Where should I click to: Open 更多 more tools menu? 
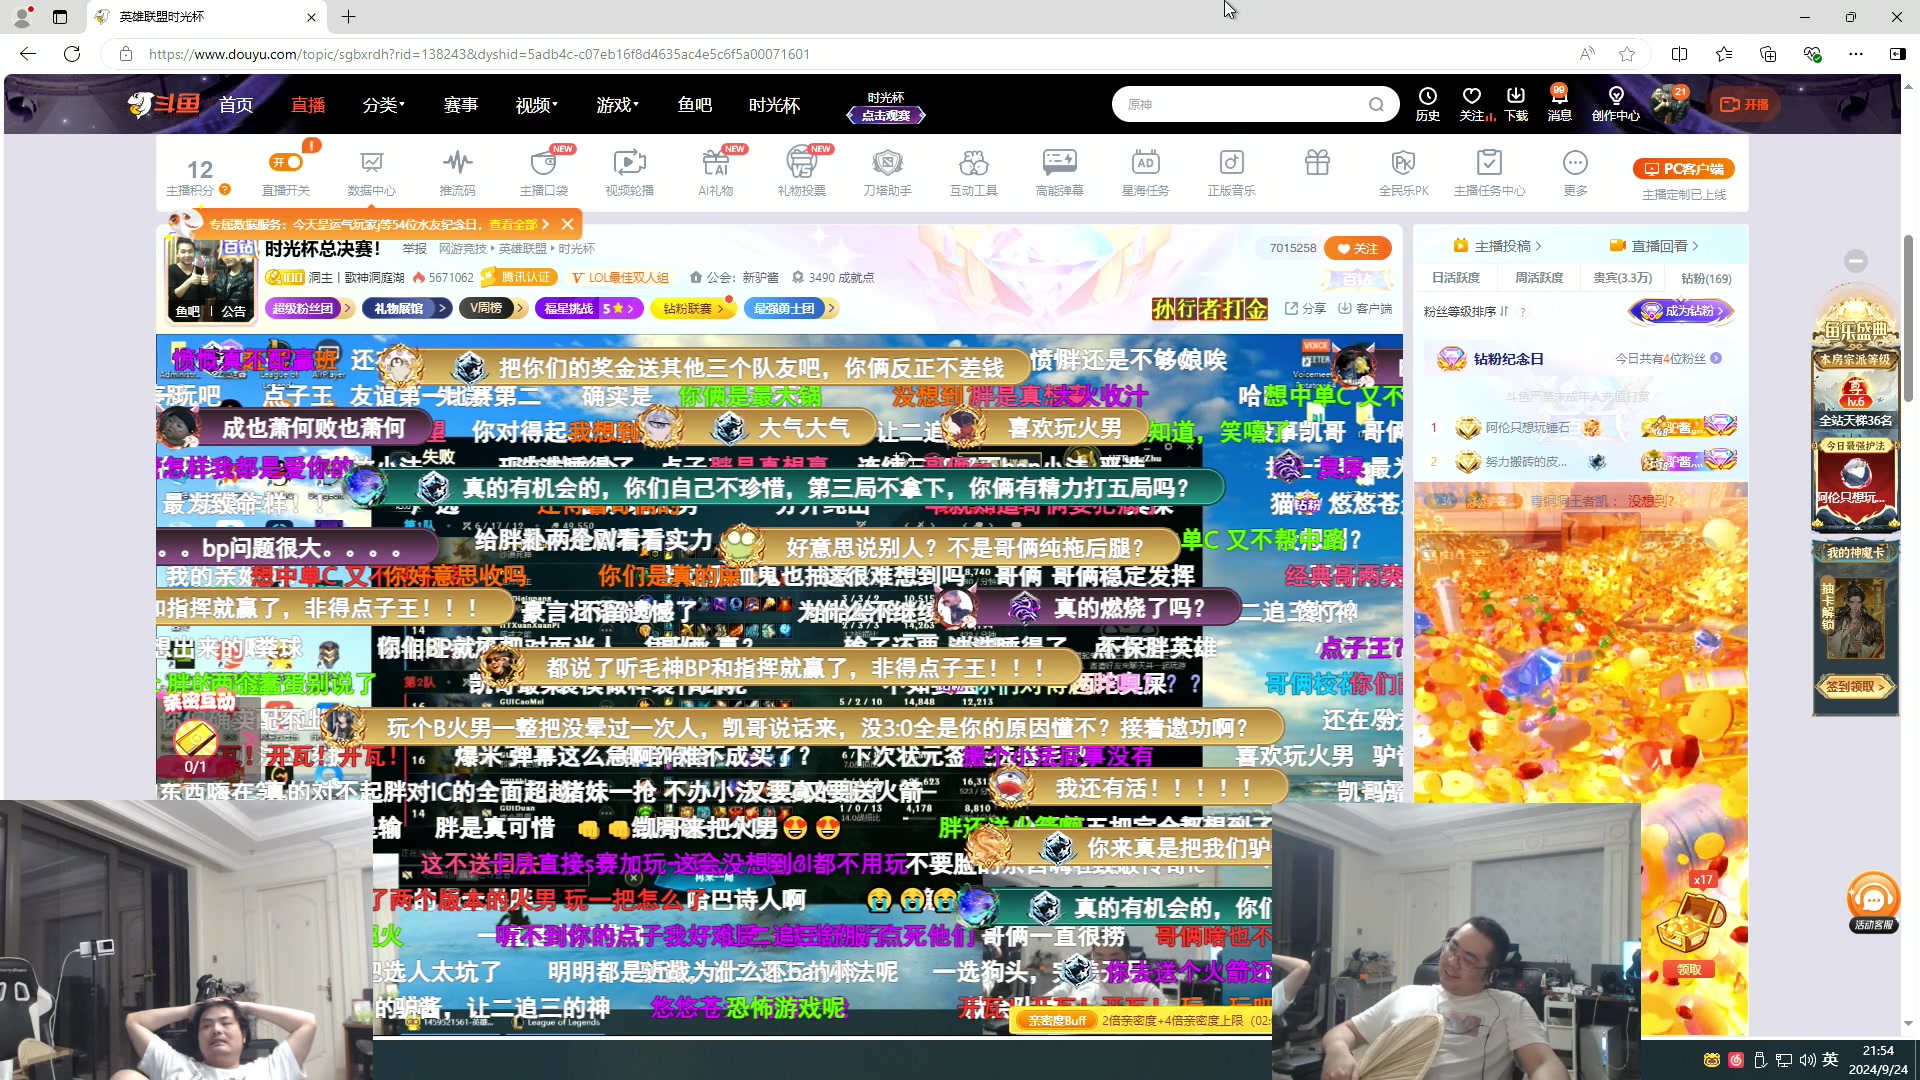click(x=1575, y=172)
